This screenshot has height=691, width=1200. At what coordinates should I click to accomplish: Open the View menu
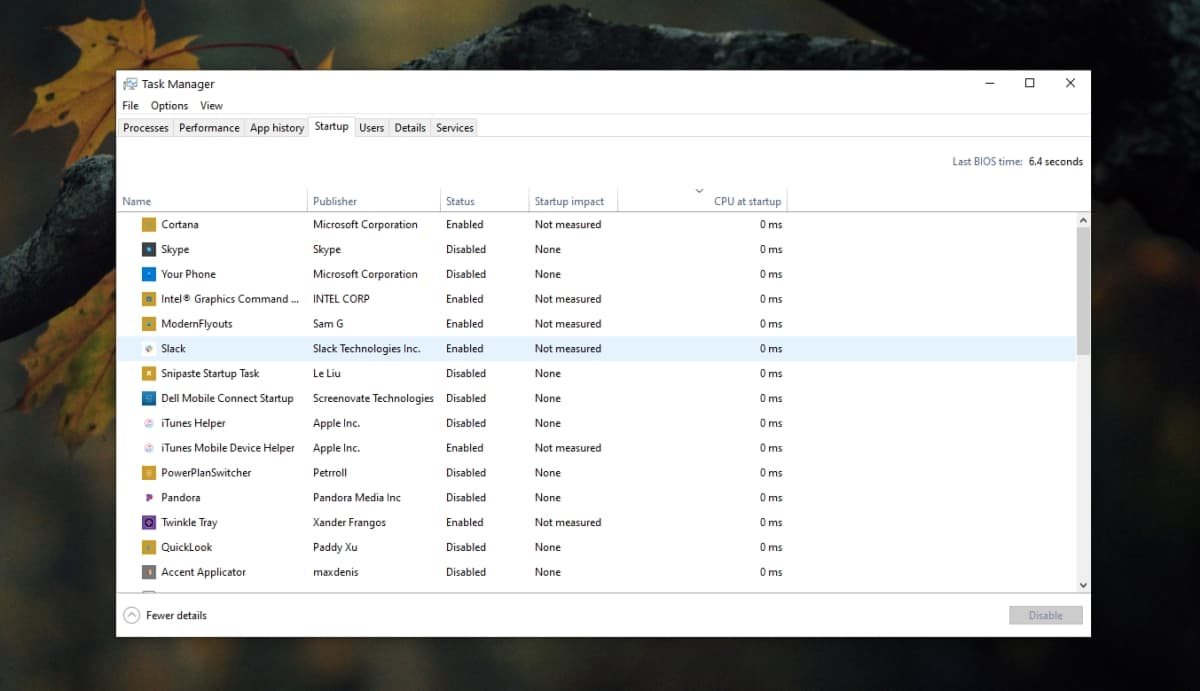(x=211, y=106)
